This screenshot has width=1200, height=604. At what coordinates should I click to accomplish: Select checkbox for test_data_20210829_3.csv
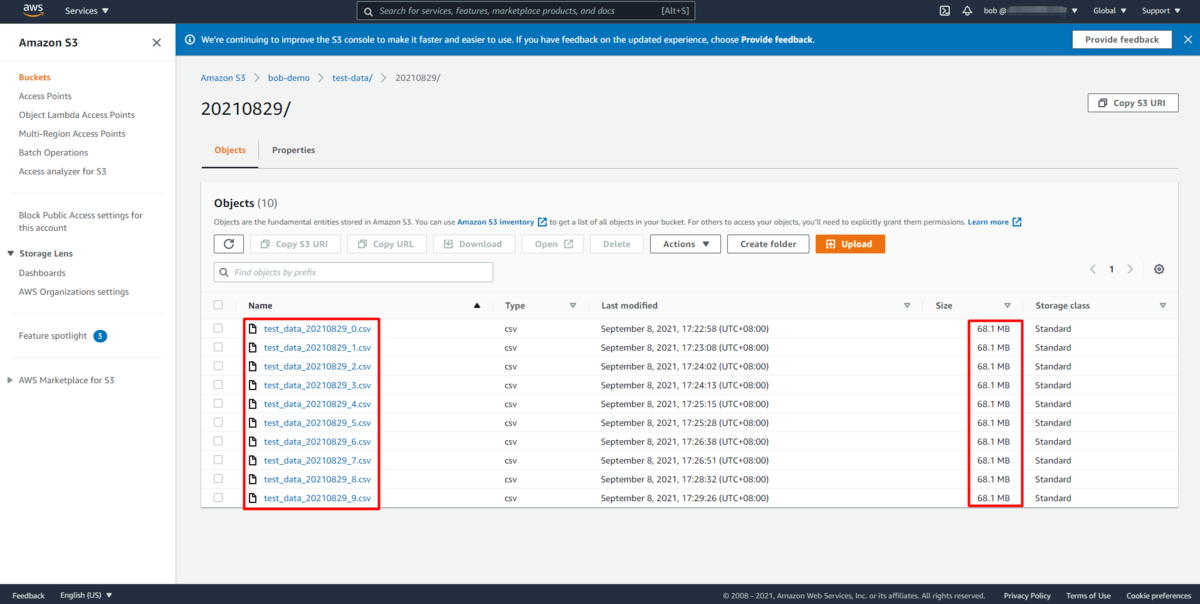click(219, 385)
